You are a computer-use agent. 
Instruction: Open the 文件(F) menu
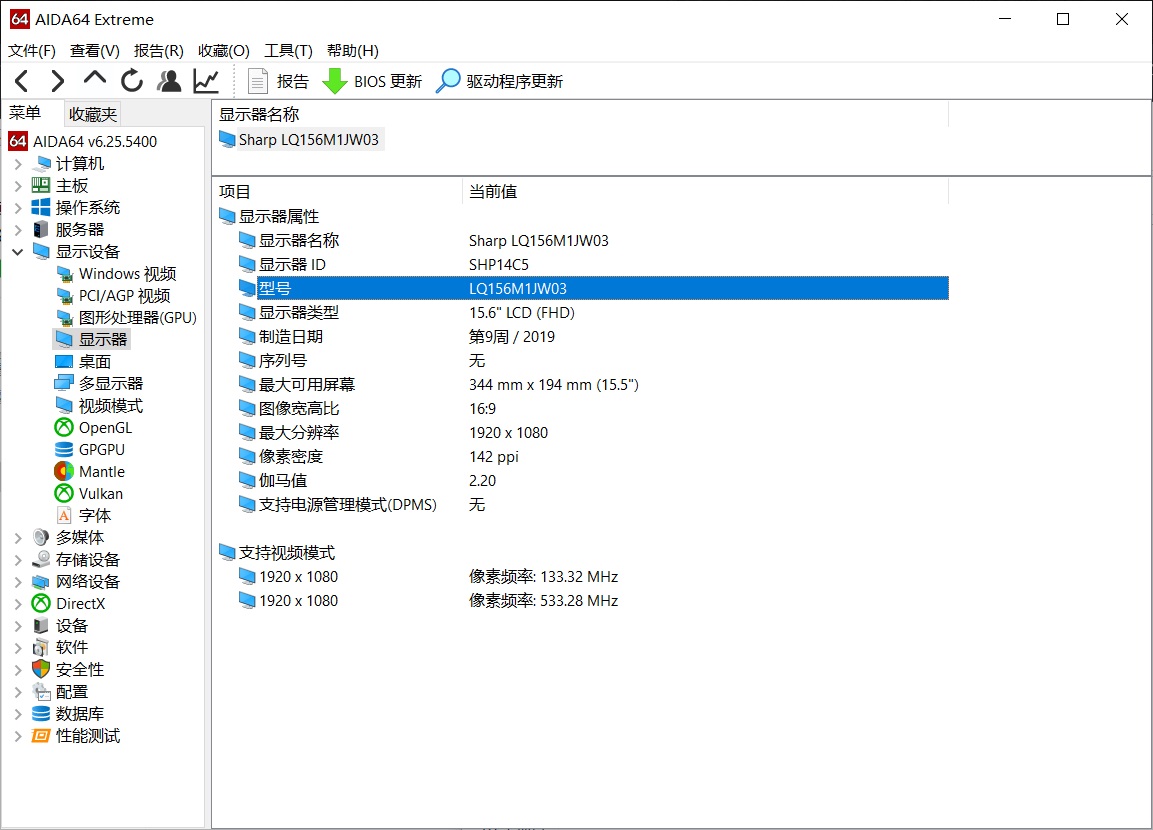point(32,51)
